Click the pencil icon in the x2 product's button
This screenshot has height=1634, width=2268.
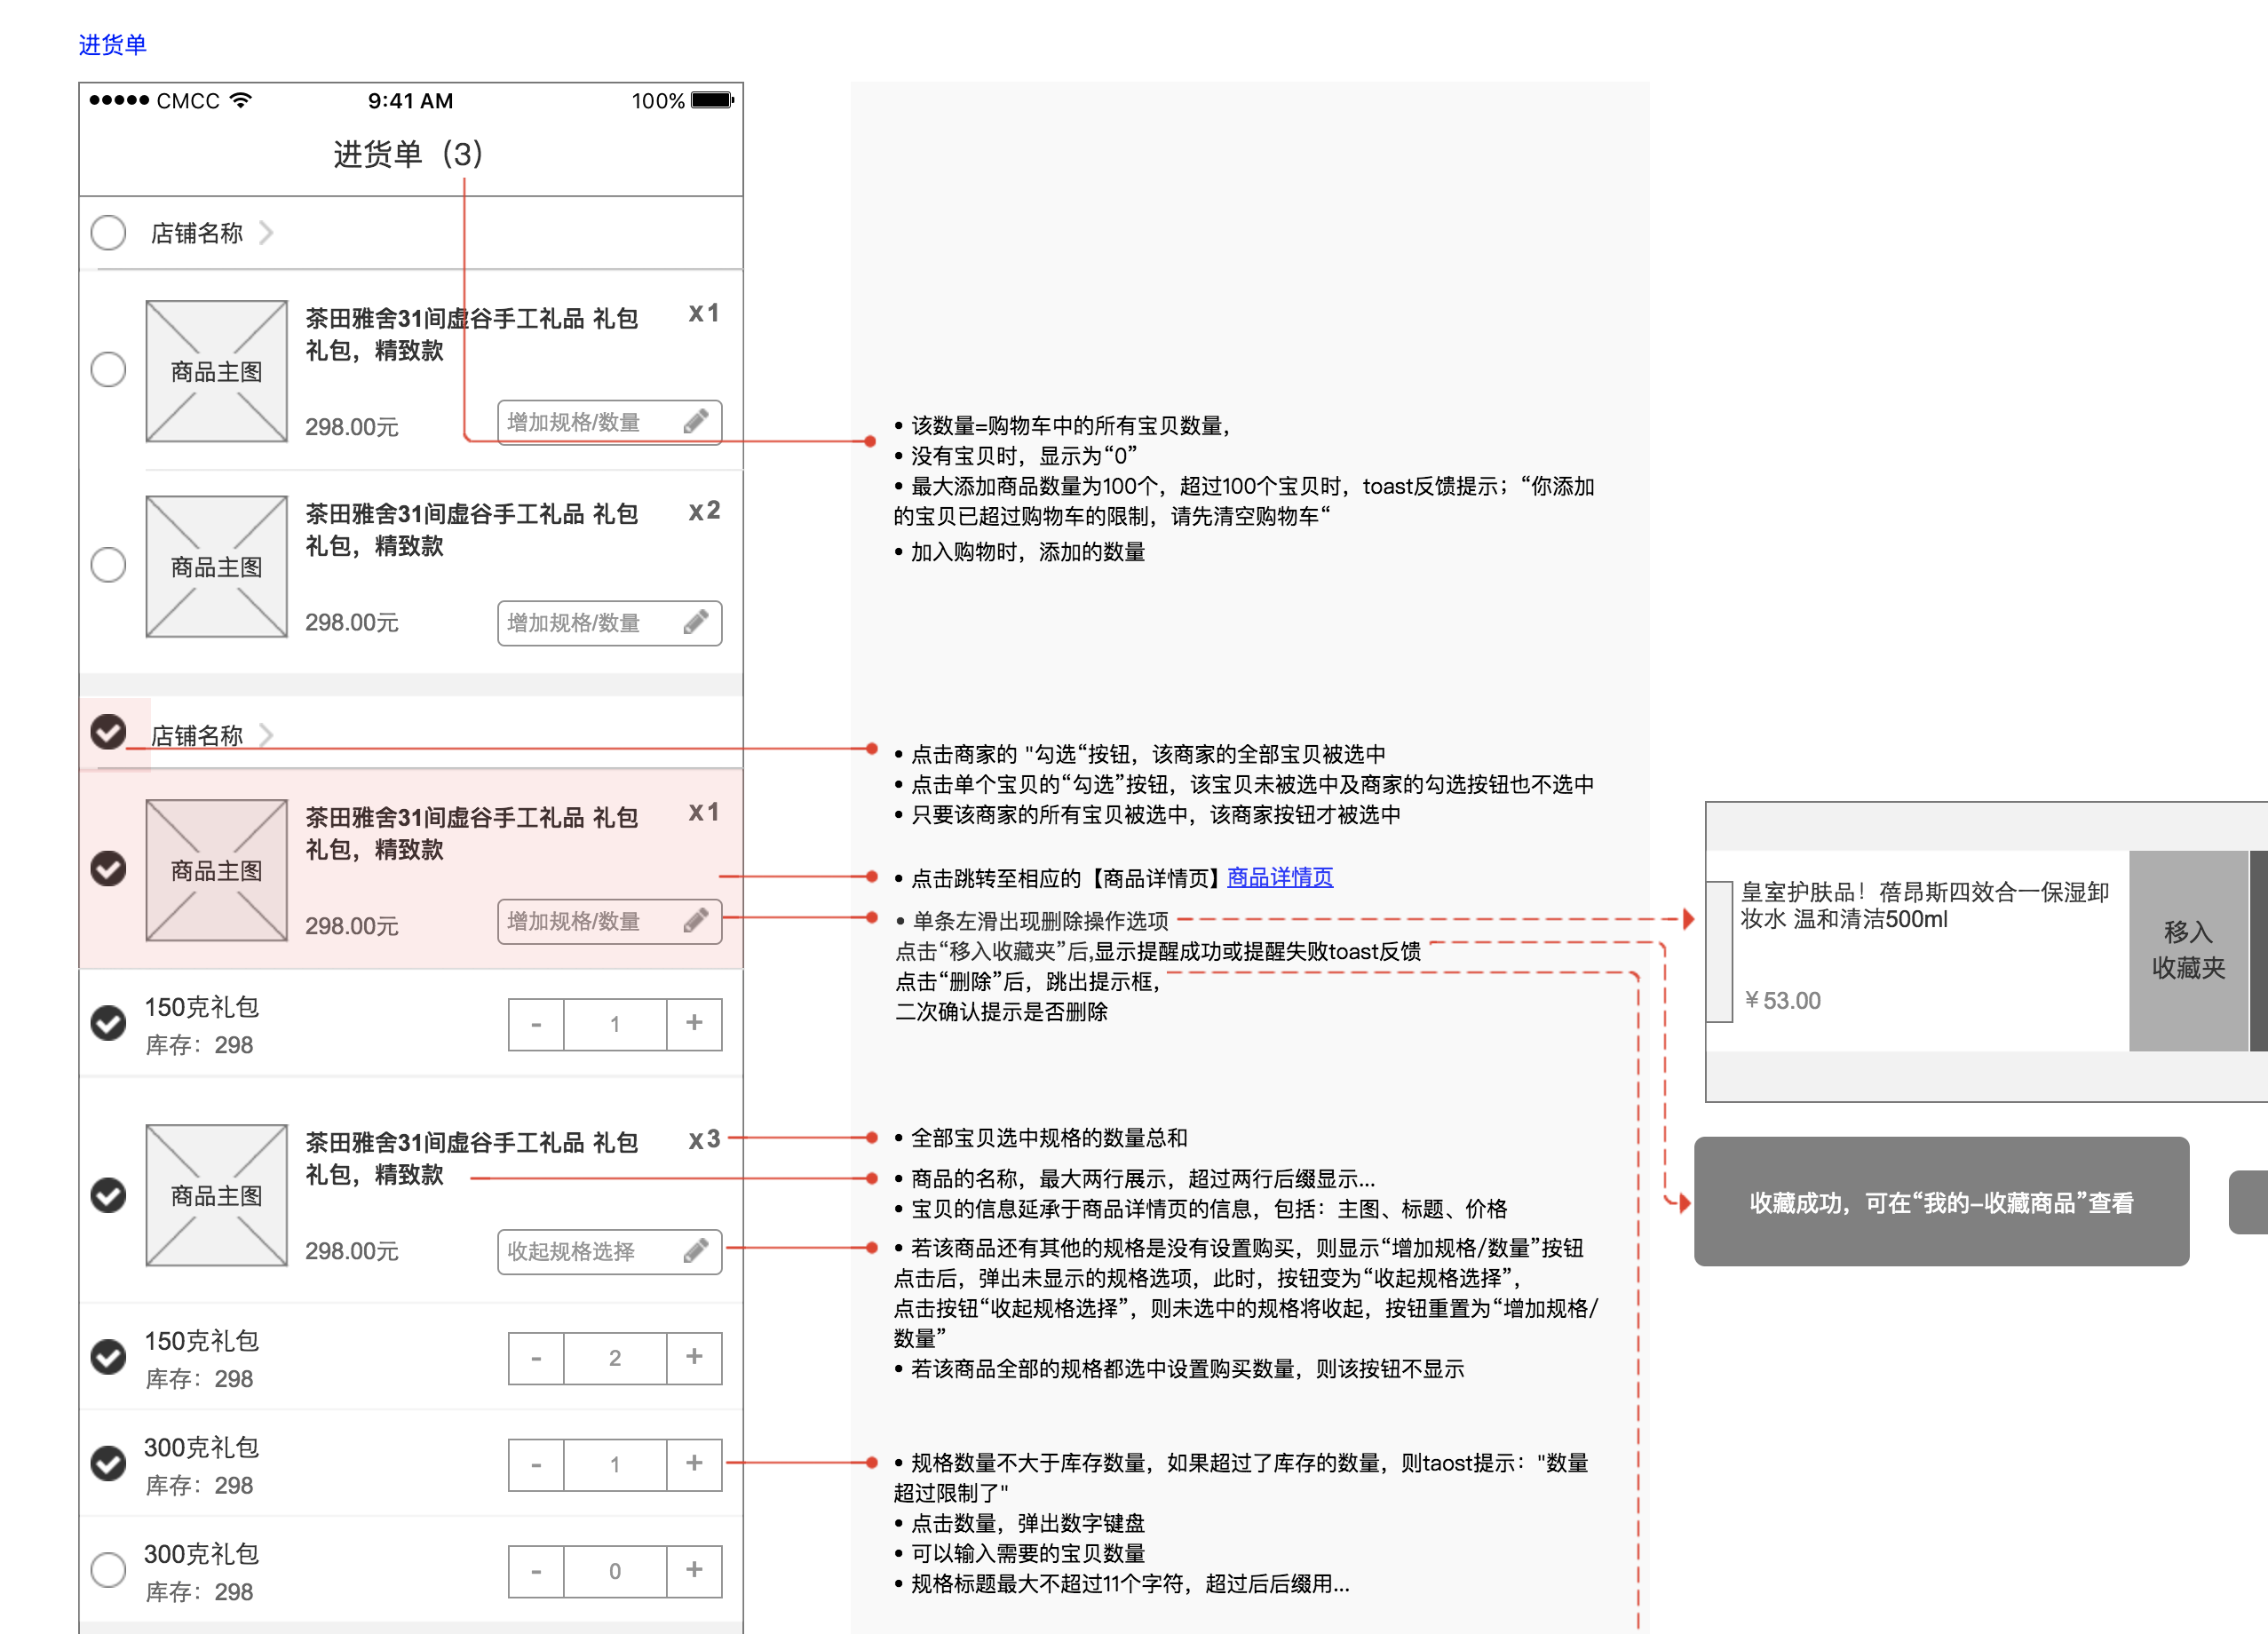click(696, 622)
